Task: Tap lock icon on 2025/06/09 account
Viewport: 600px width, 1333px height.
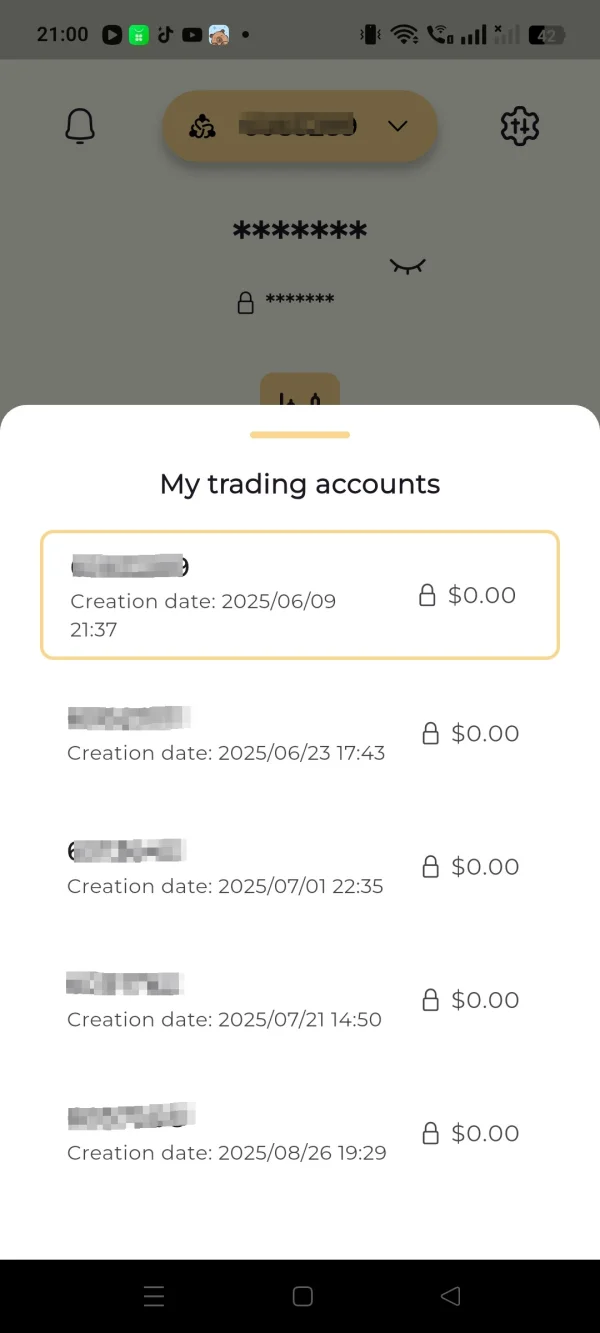Action: [x=427, y=596]
